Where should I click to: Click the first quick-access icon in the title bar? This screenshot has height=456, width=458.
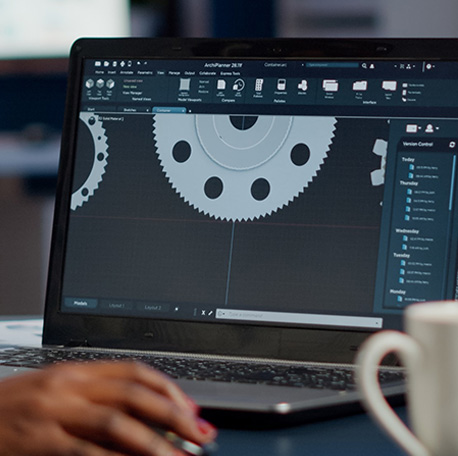pyautogui.click(x=98, y=63)
